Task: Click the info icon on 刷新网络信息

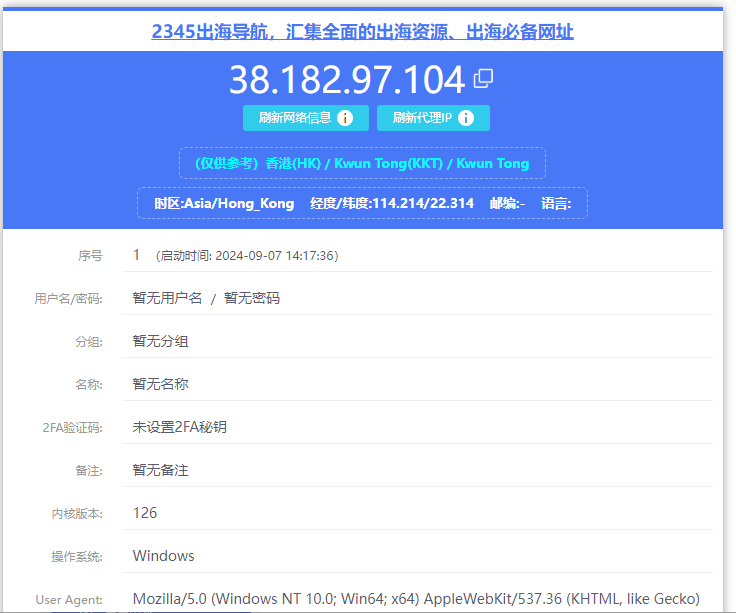Action: tap(346, 118)
